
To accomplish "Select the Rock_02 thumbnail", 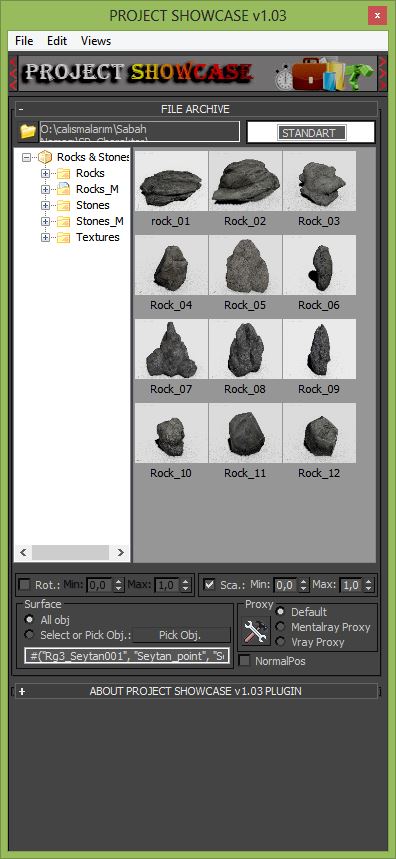I will [x=245, y=181].
